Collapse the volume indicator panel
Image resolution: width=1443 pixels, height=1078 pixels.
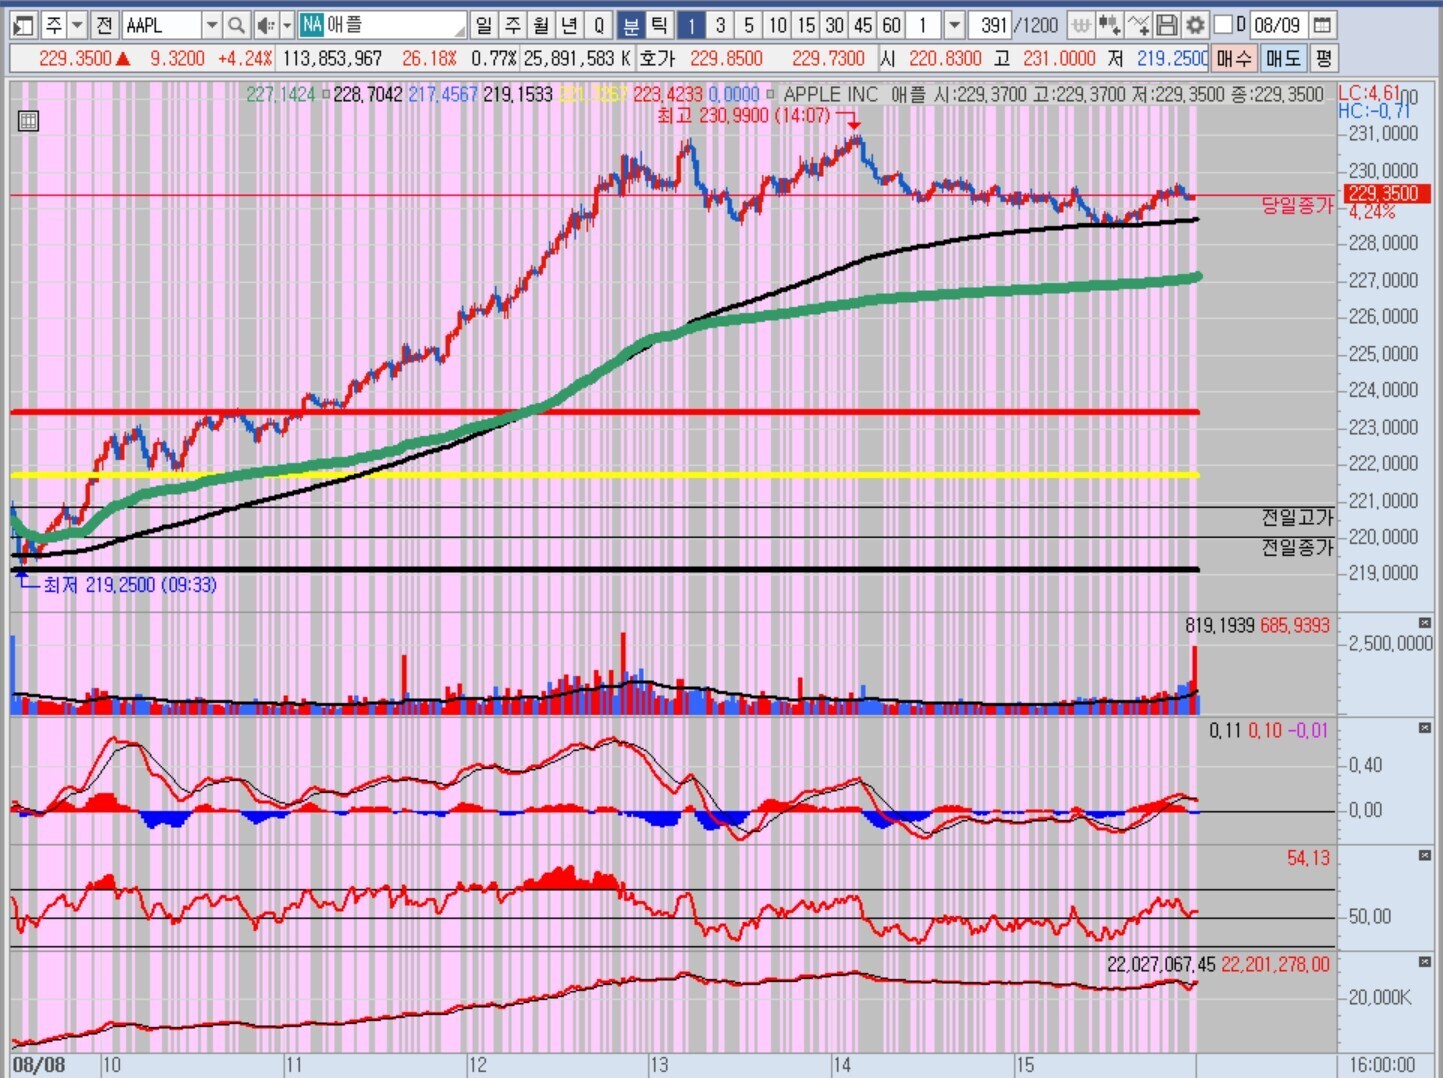[1425, 623]
